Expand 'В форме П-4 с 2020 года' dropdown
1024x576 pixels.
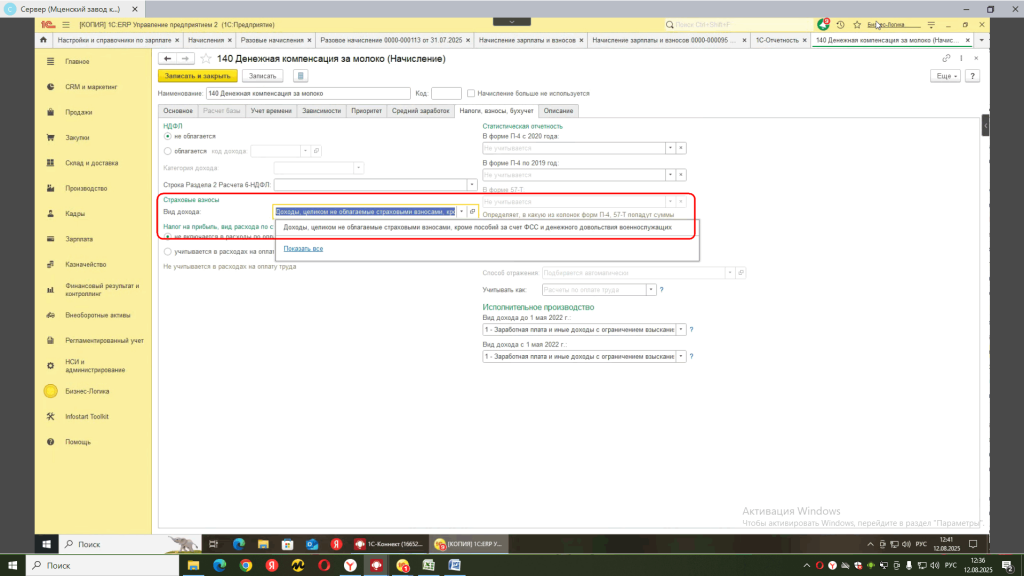point(670,148)
